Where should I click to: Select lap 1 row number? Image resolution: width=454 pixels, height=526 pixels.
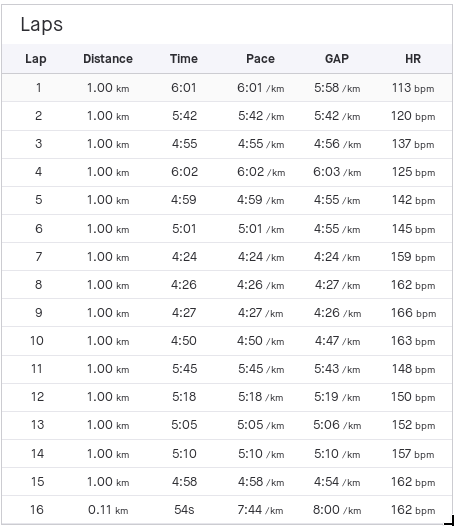pyautogui.click(x=39, y=88)
